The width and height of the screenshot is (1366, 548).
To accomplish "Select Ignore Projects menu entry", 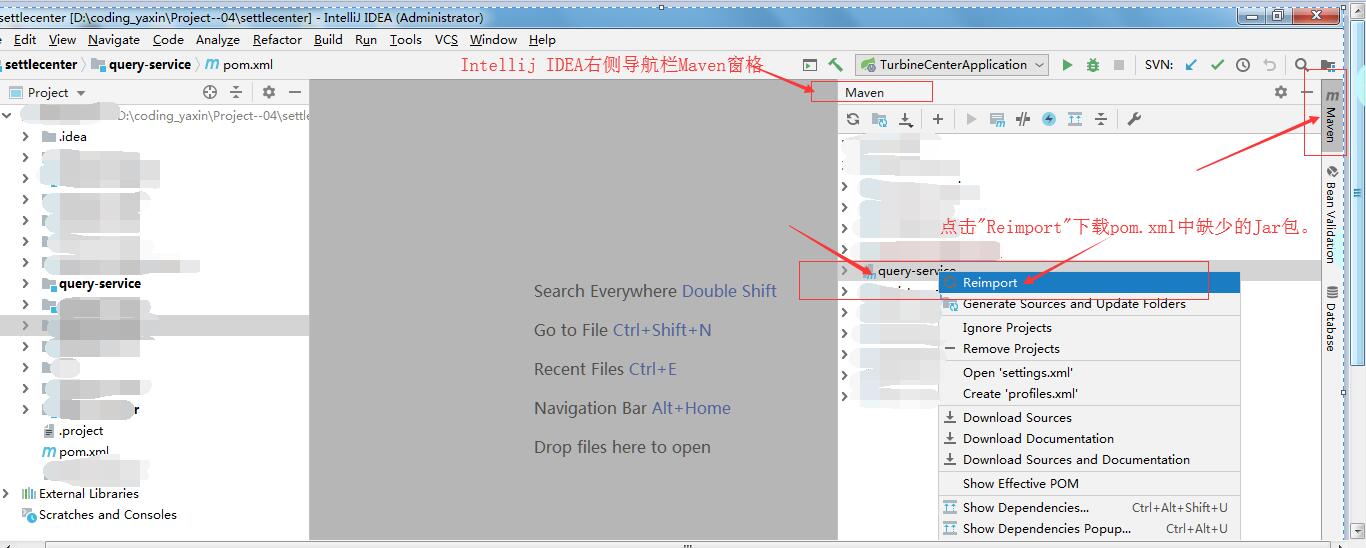I will click(1089, 328).
